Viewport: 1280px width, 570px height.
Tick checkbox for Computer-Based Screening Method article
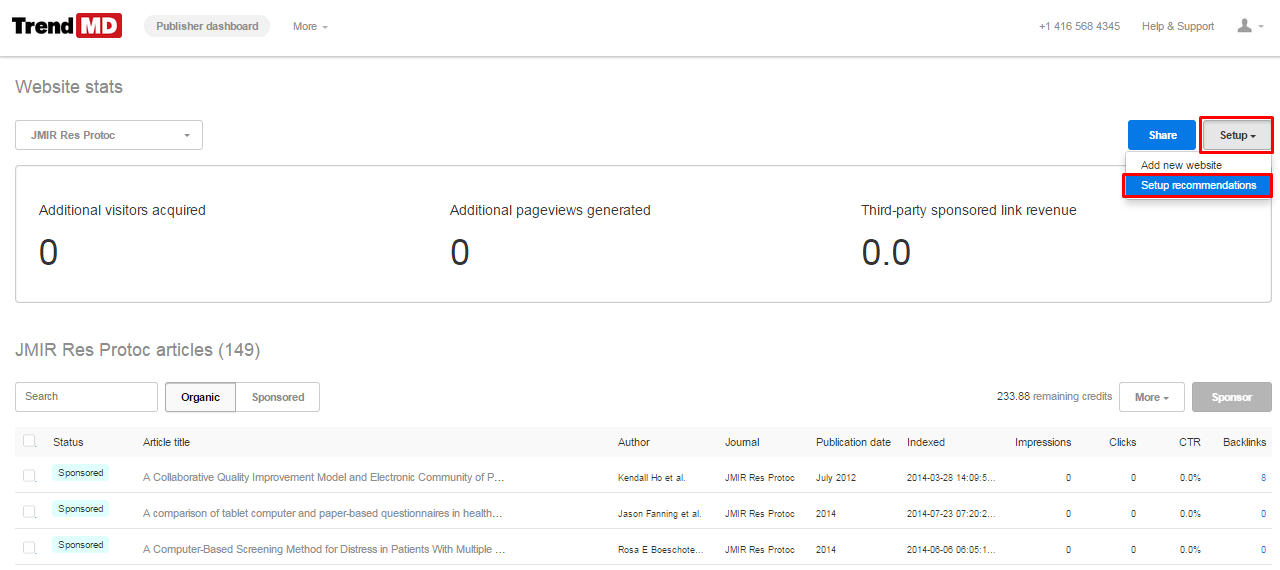click(x=29, y=548)
